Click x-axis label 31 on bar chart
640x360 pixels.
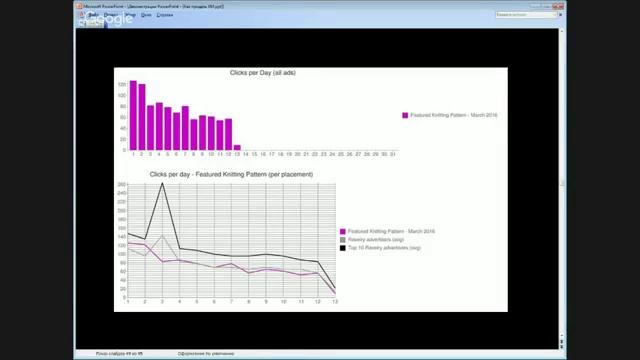[392, 154]
